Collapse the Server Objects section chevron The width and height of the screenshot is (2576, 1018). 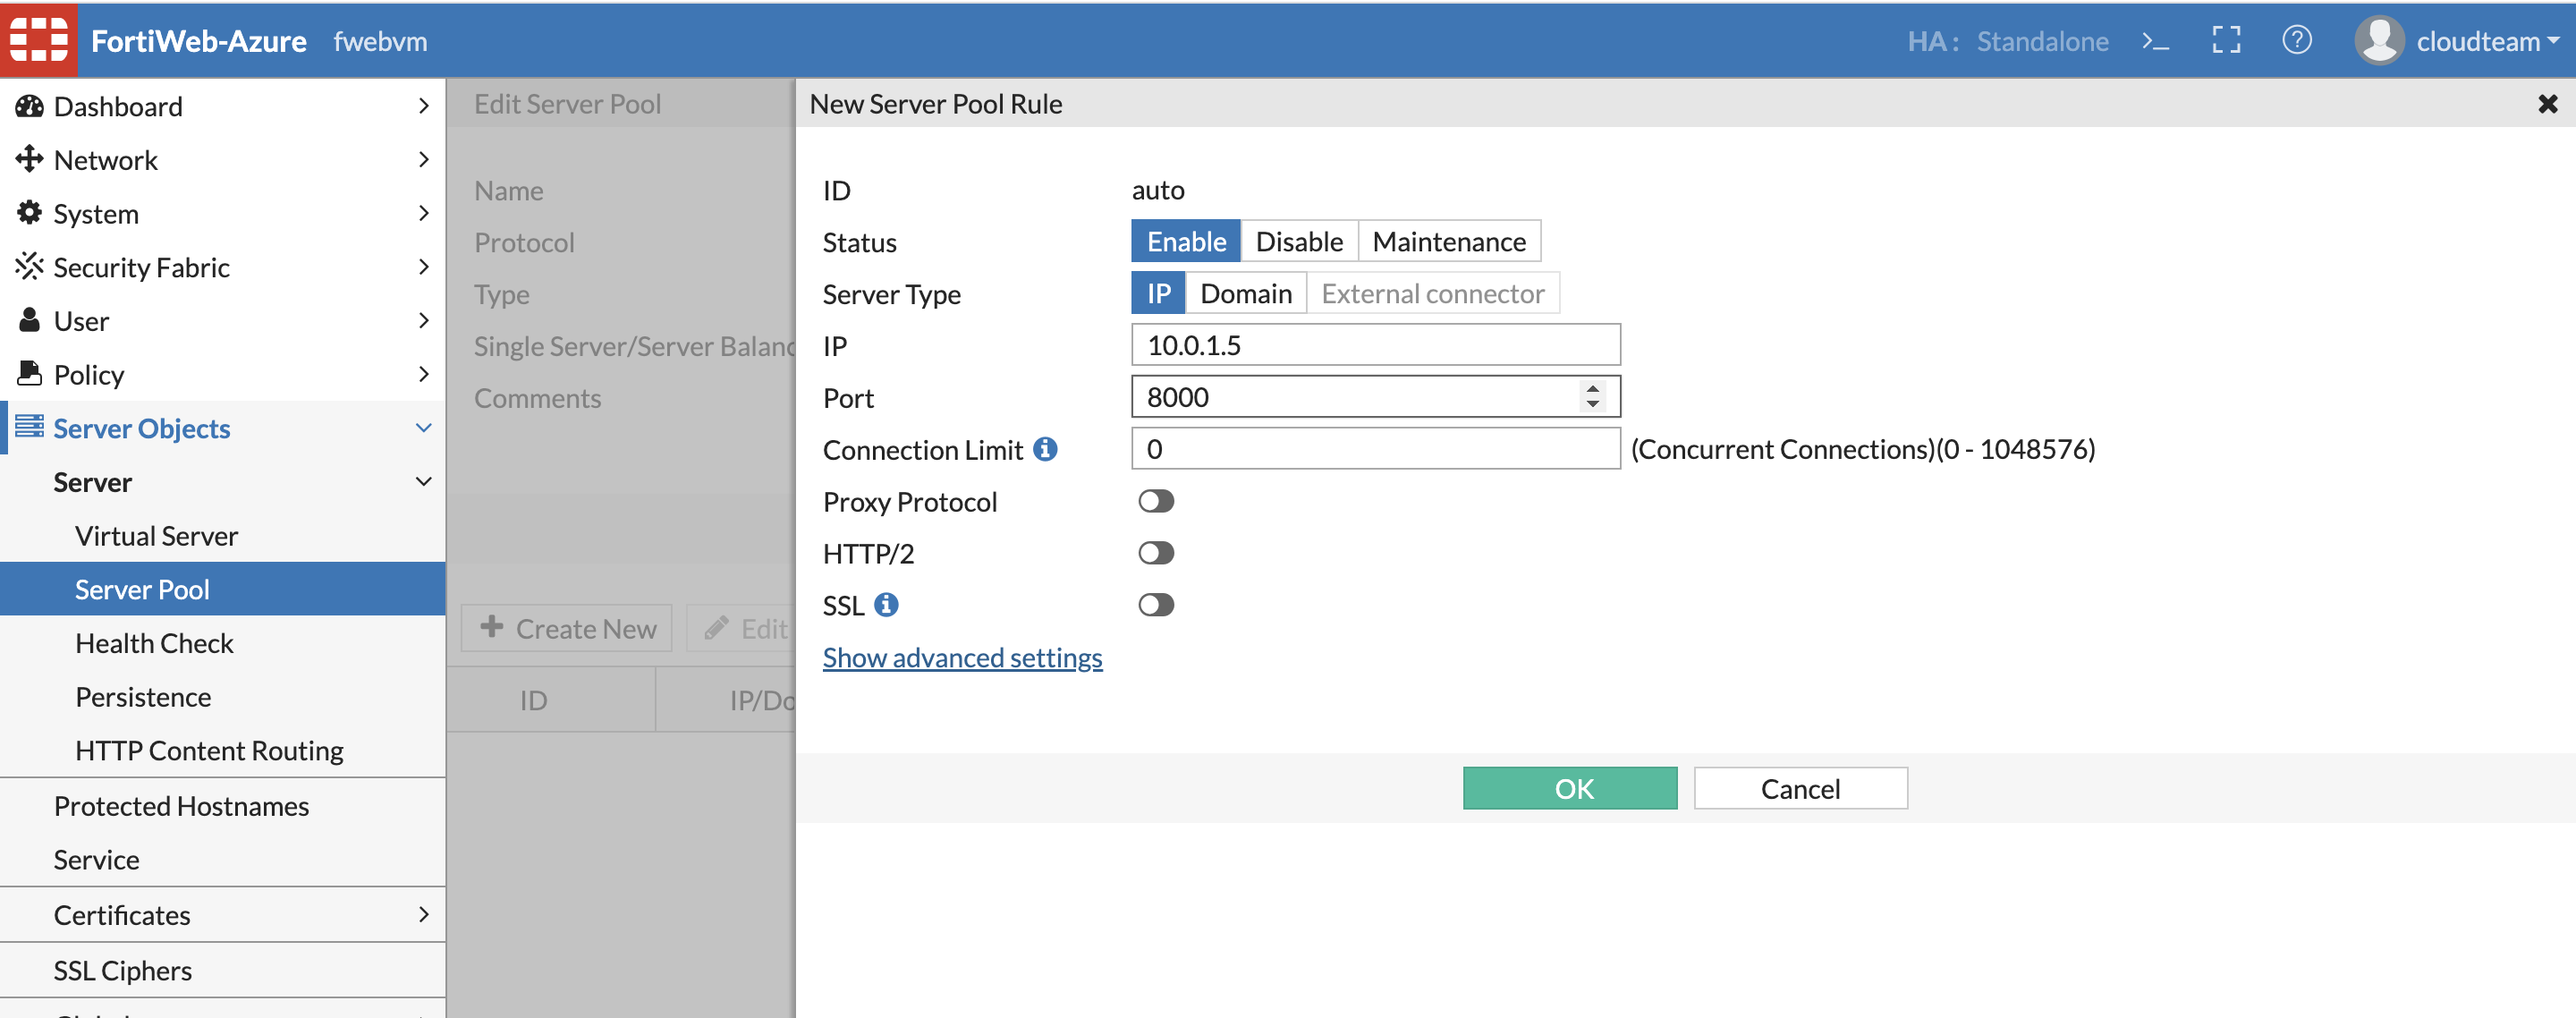pos(424,427)
